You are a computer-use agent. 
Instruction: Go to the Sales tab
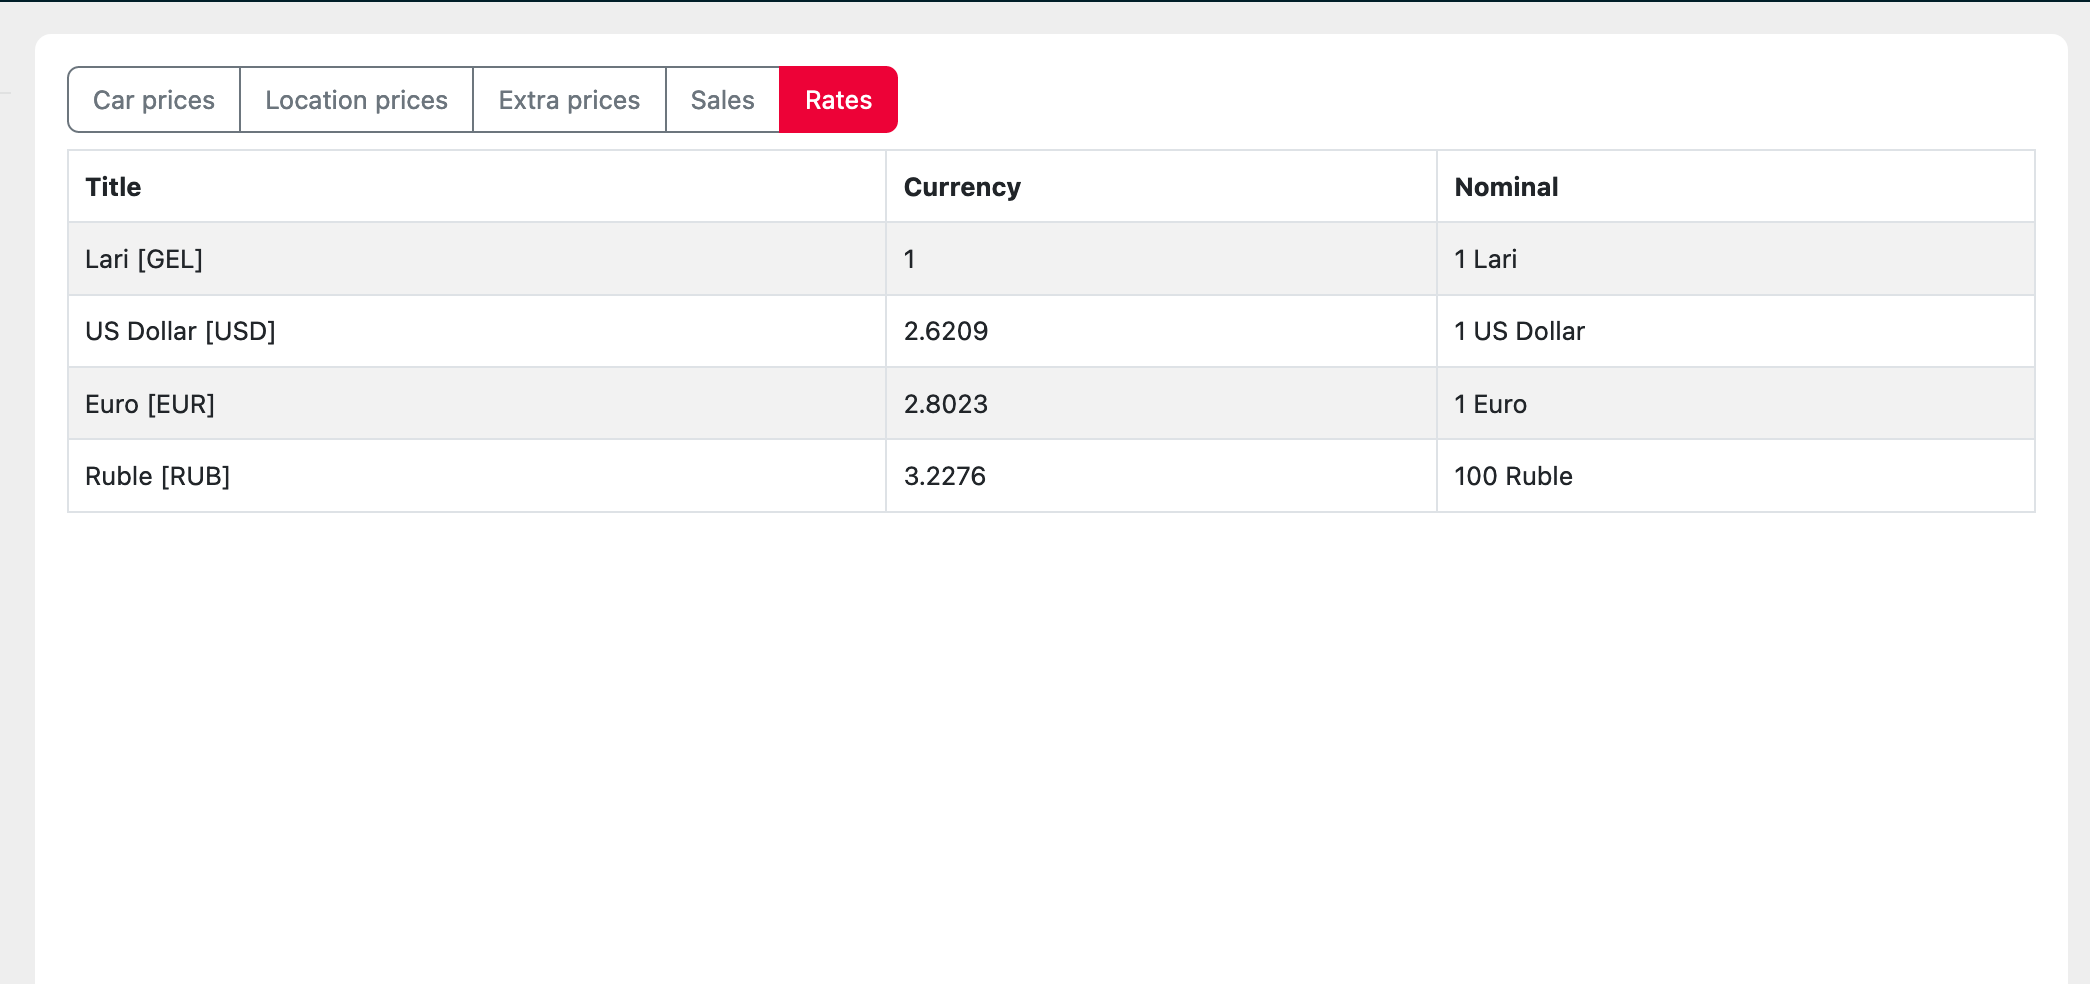coord(722,100)
